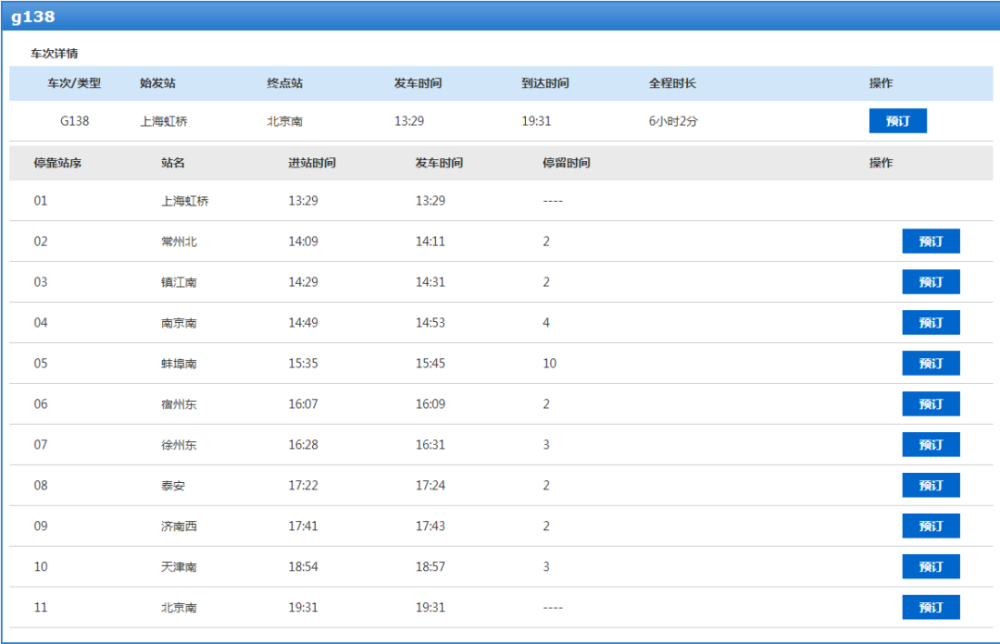1000x644 pixels.
Task: Click stop sequence number 05
Action: [x=41, y=363]
